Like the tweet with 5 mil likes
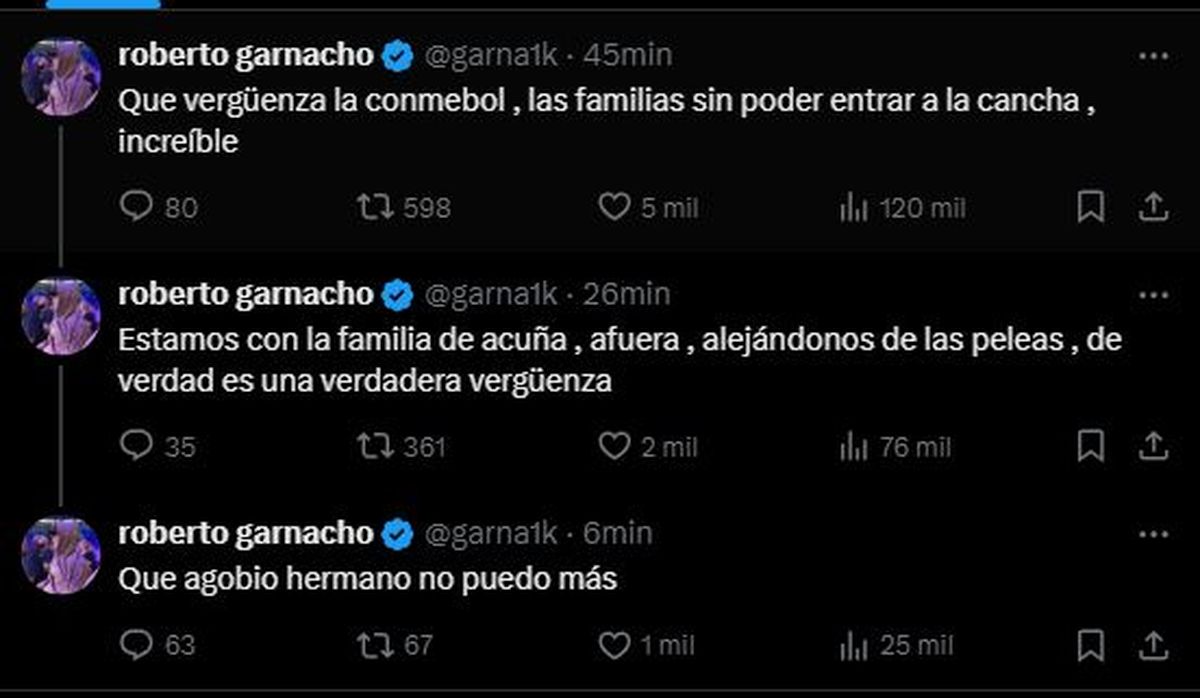 (x=612, y=207)
